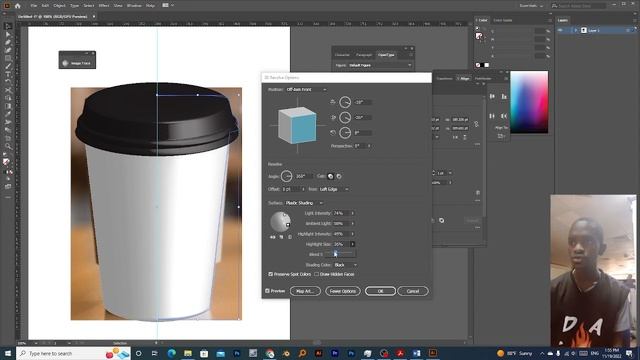Expand the Highlight Intensity slider arrow
The height and width of the screenshot is (360, 640).
click(353, 234)
